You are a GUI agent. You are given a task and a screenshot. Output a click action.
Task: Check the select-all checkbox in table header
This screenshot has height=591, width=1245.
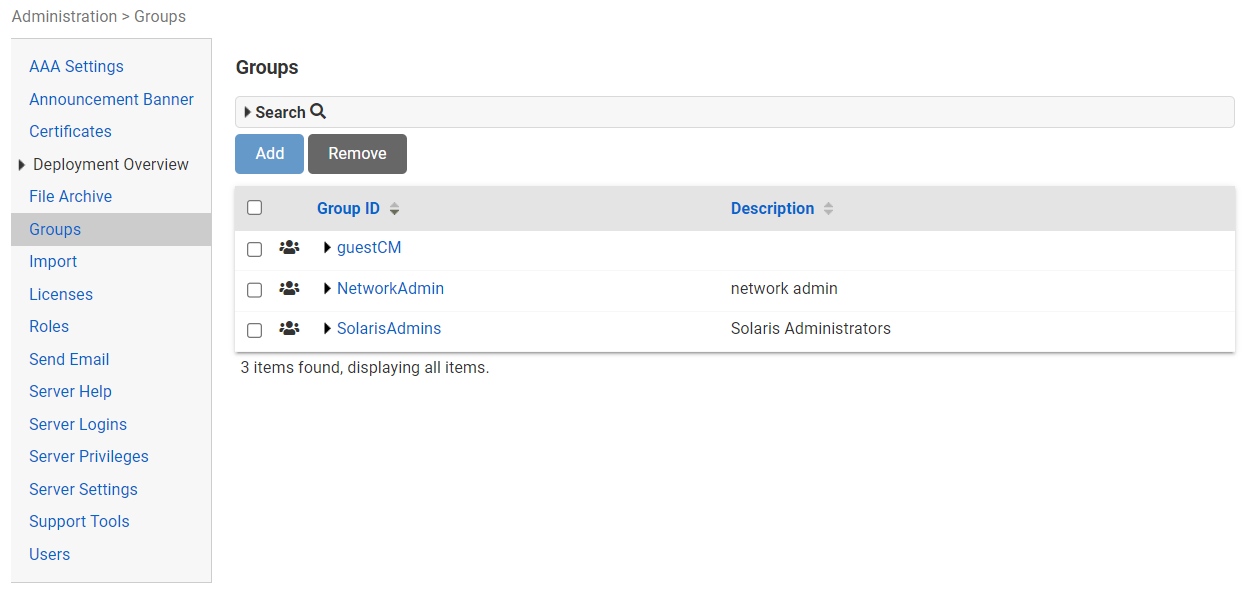[254, 208]
